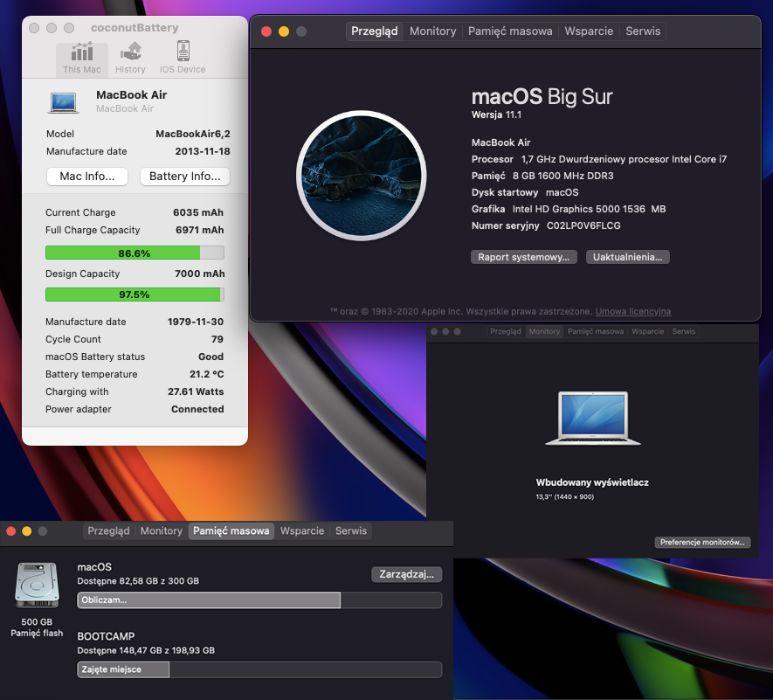The height and width of the screenshot is (700, 773).
Task: Click the Procesor 1,7 GHz Intel Core i7 line
Action: click(x=599, y=159)
